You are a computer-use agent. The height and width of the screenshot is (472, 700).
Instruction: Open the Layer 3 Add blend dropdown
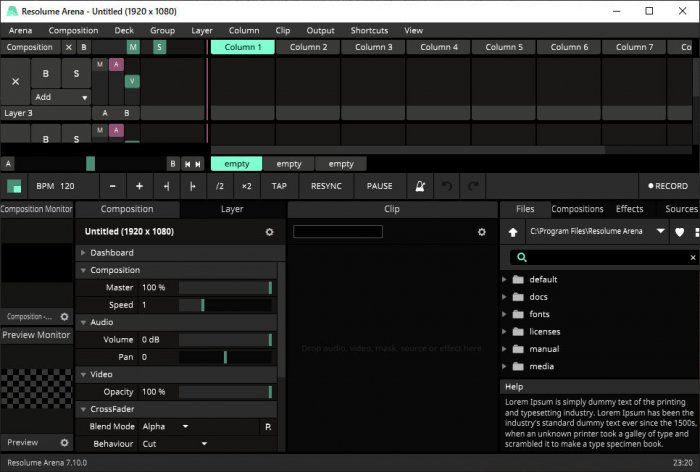click(x=61, y=97)
